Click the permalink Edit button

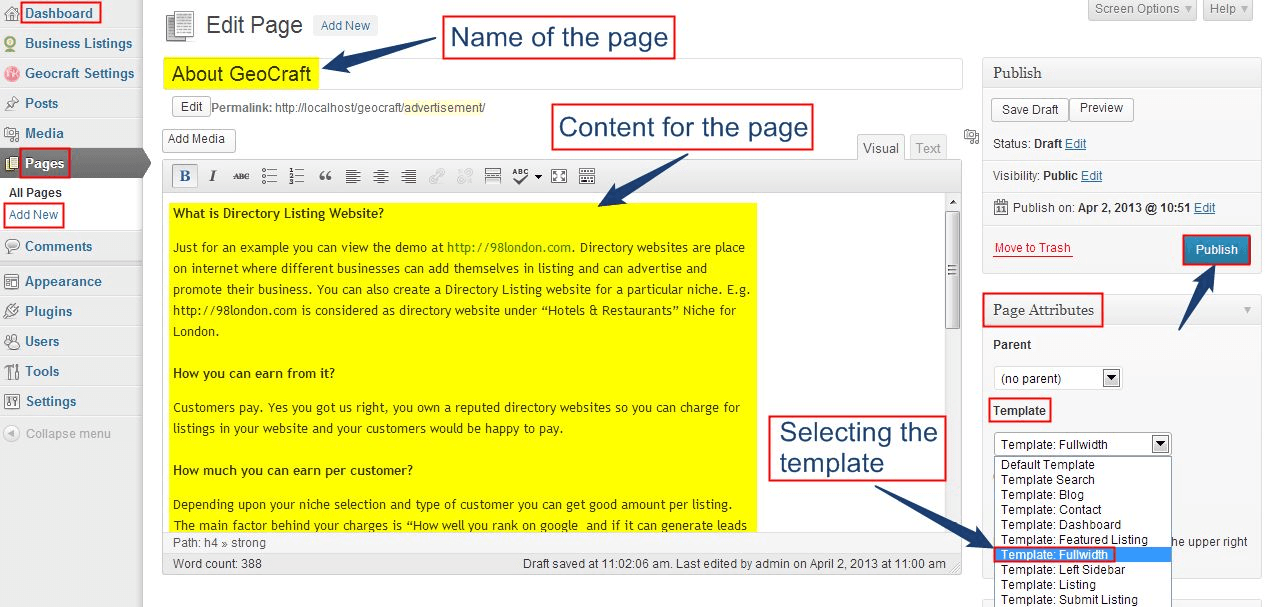[191, 106]
